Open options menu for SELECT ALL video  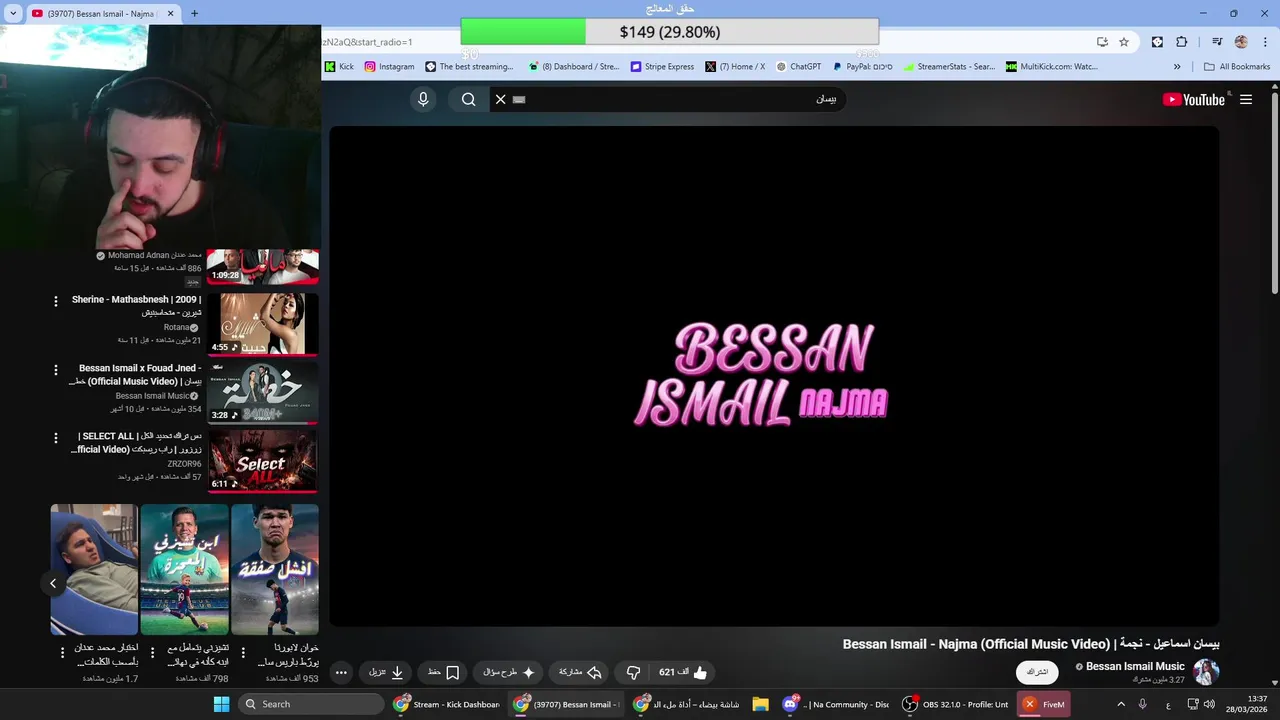point(56,438)
